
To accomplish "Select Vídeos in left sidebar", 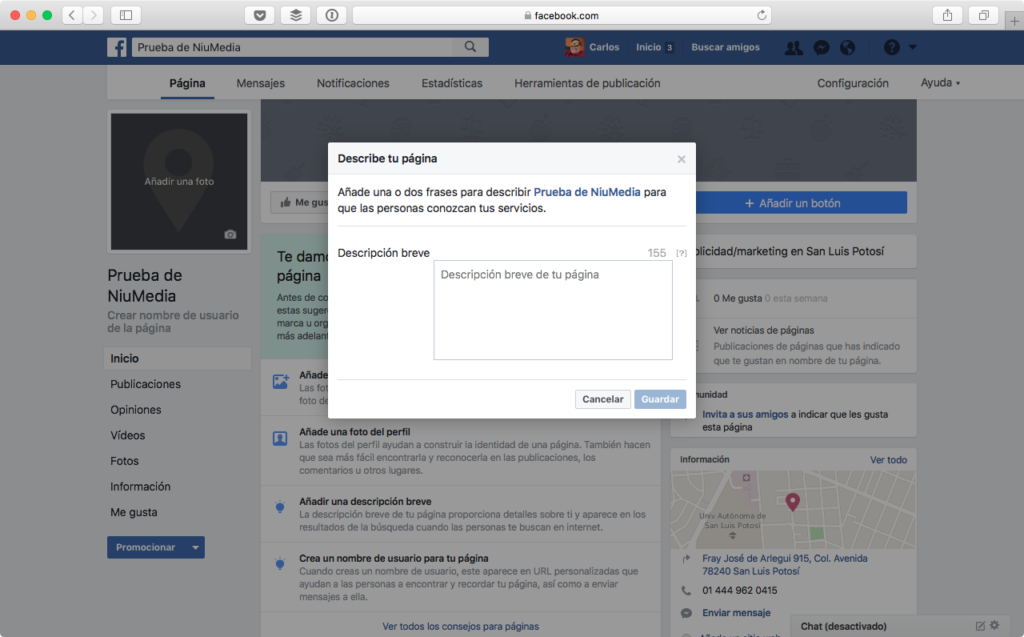I will pos(128,435).
